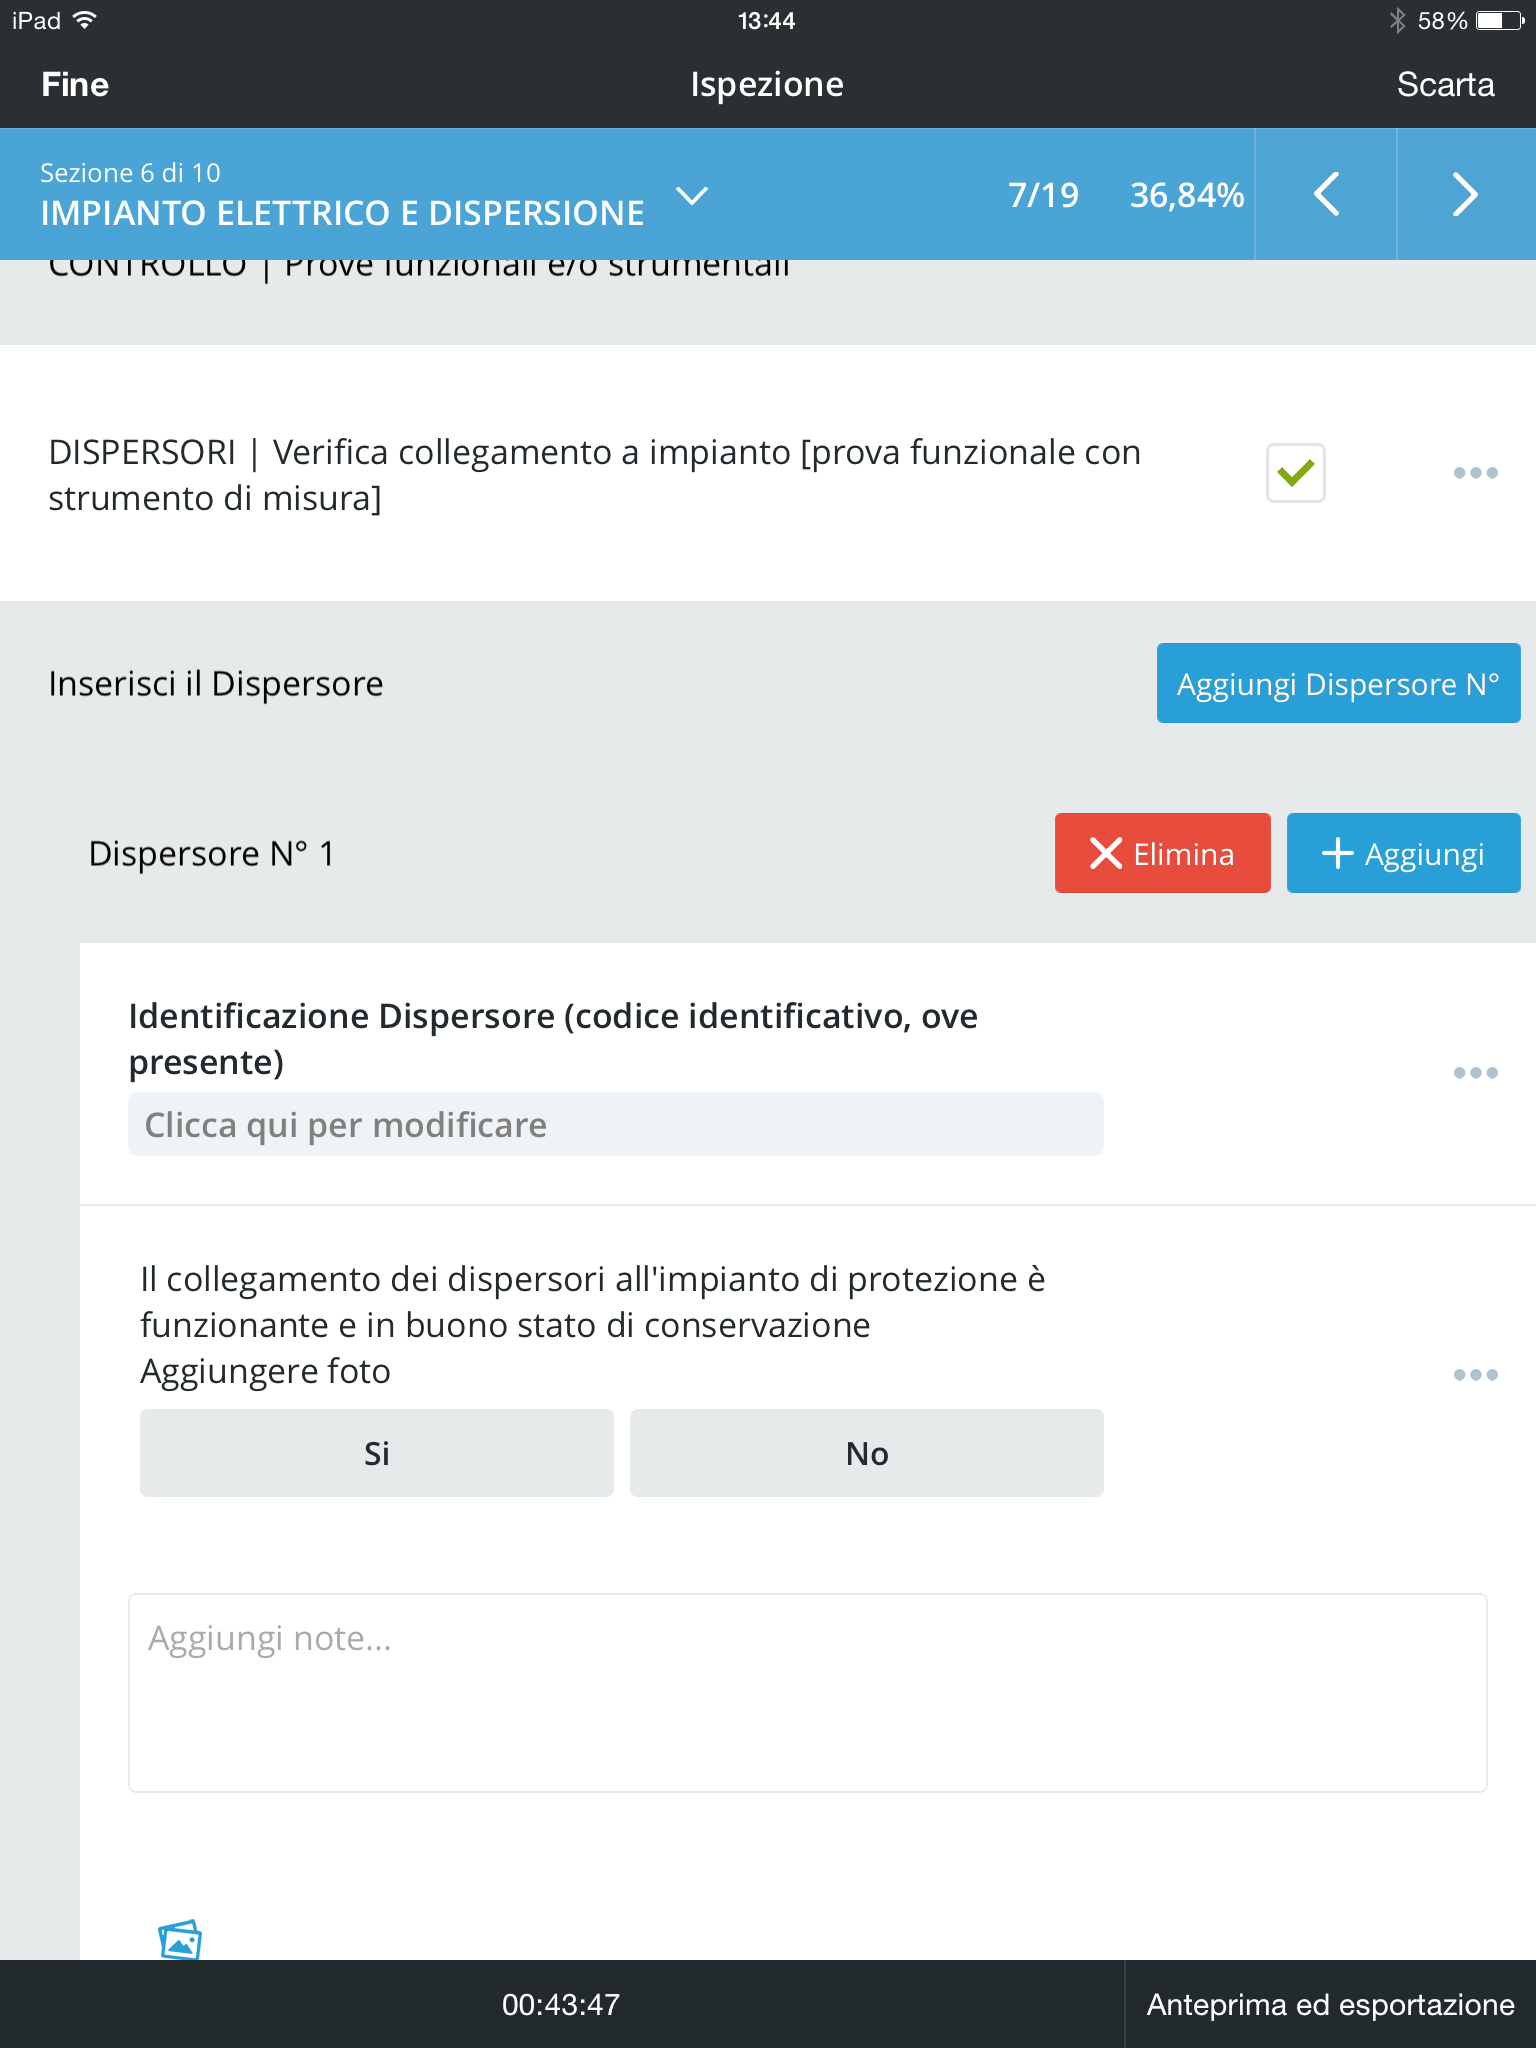Tap the add photo gallery icon
The height and width of the screenshot is (2048, 1536).
coord(180,1940)
